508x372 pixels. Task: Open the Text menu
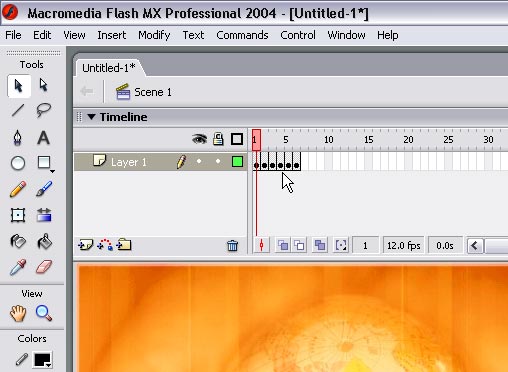tap(193, 35)
